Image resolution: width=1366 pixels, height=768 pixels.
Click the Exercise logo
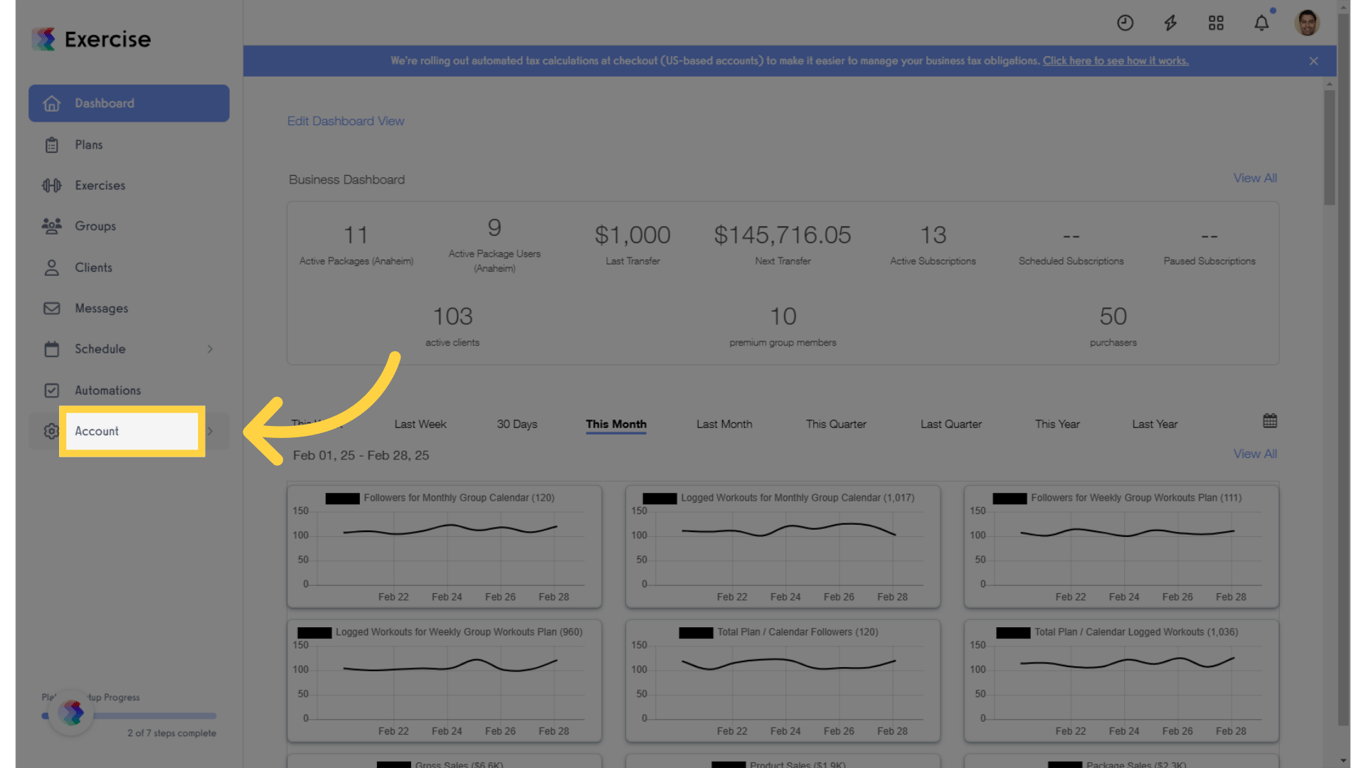pyautogui.click(x=91, y=39)
